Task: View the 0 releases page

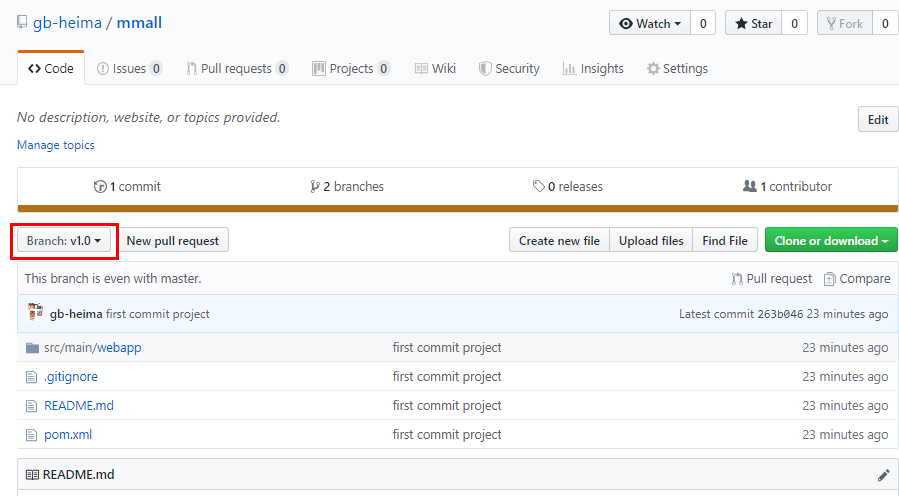Action: coord(568,186)
